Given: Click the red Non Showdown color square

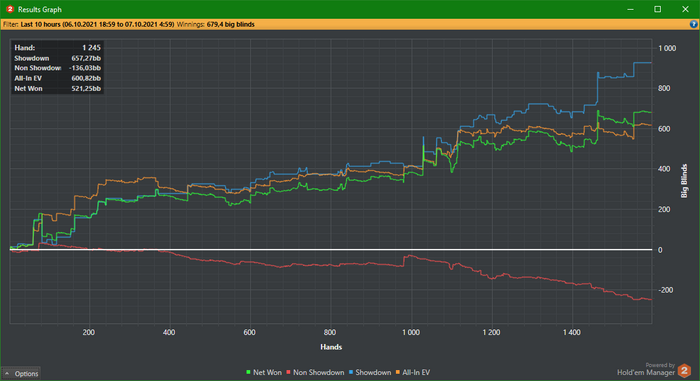Looking at the screenshot, I should 288,372.
